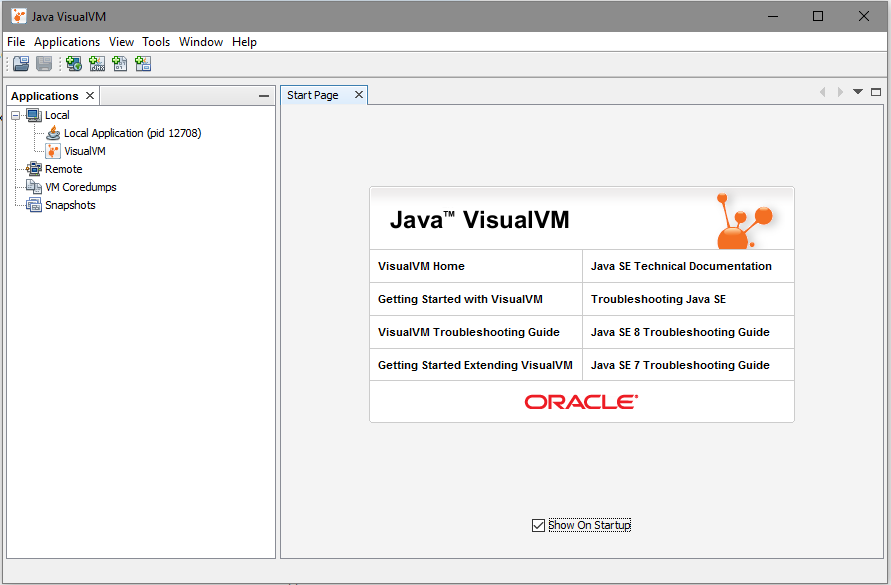Click the Oracle logo on the Start Page
This screenshot has height=585, width=891.
(581, 402)
